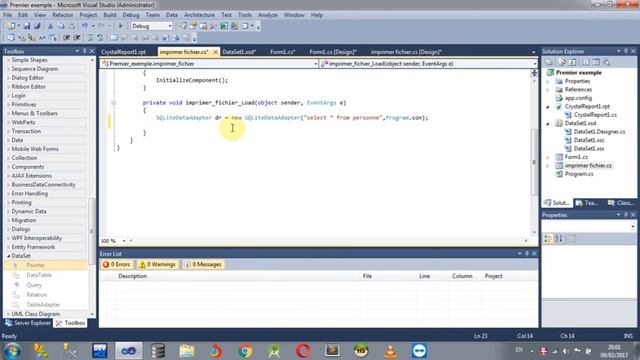Select Program.cs in Solution Explorer
Image resolution: width=640 pixels, height=360 pixels.
click(x=579, y=174)
